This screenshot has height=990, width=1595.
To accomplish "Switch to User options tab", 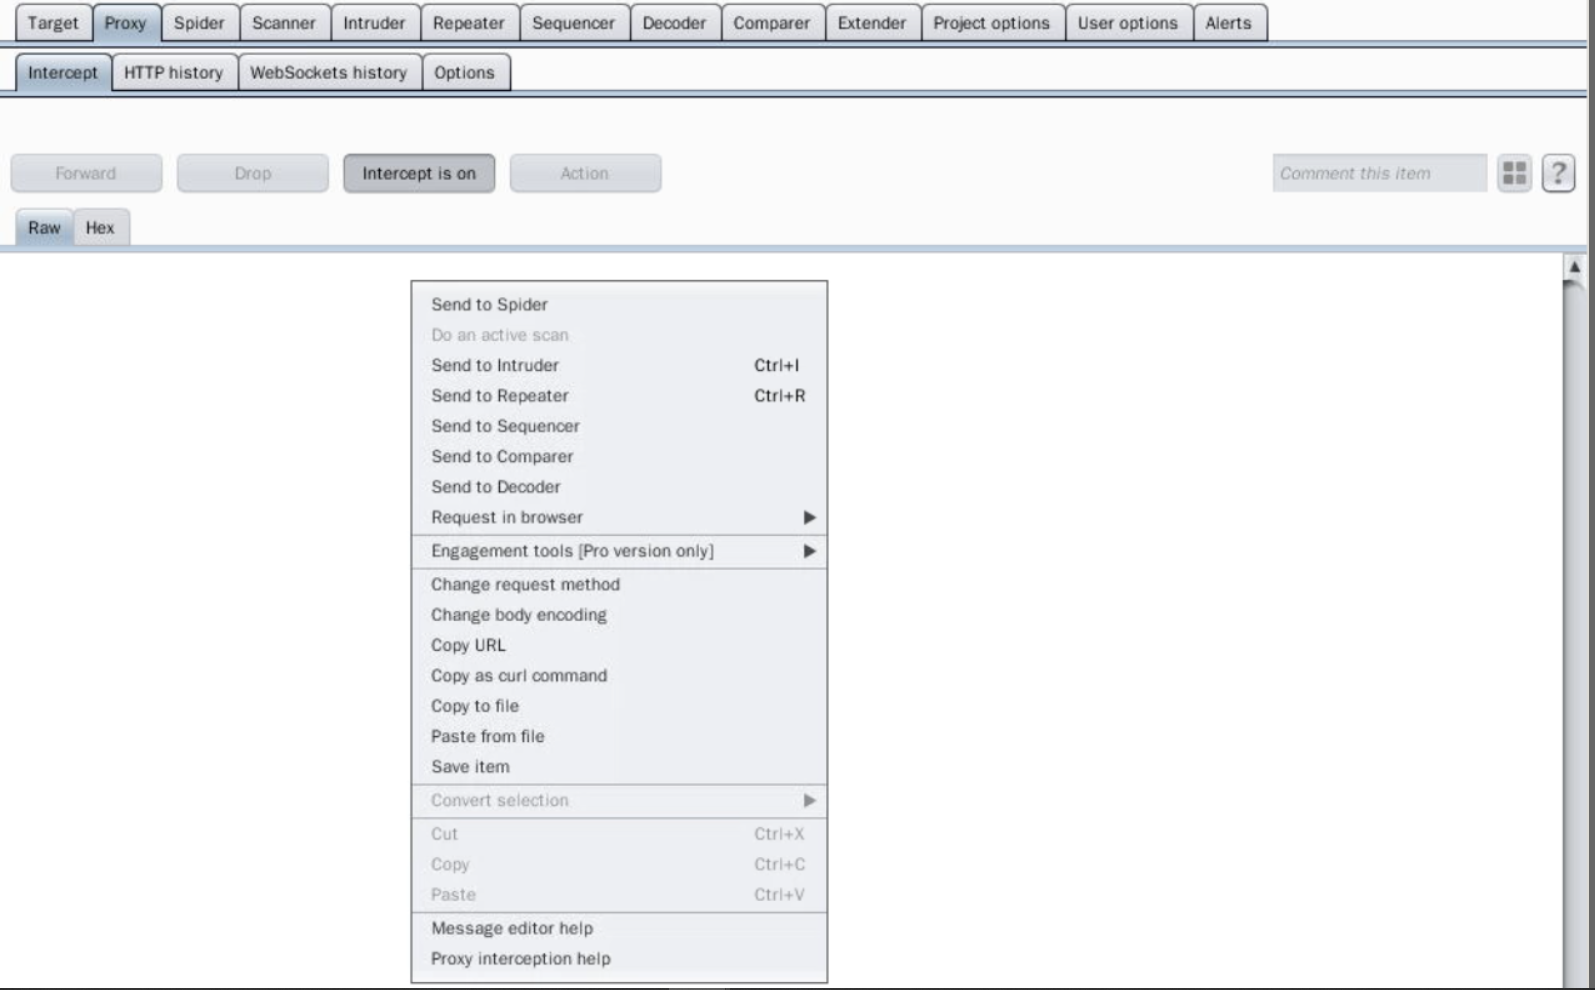I will [1128, 23].
